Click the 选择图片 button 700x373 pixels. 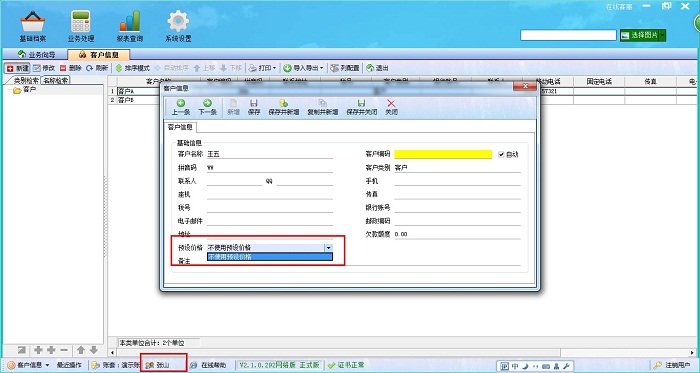[639, 35]
